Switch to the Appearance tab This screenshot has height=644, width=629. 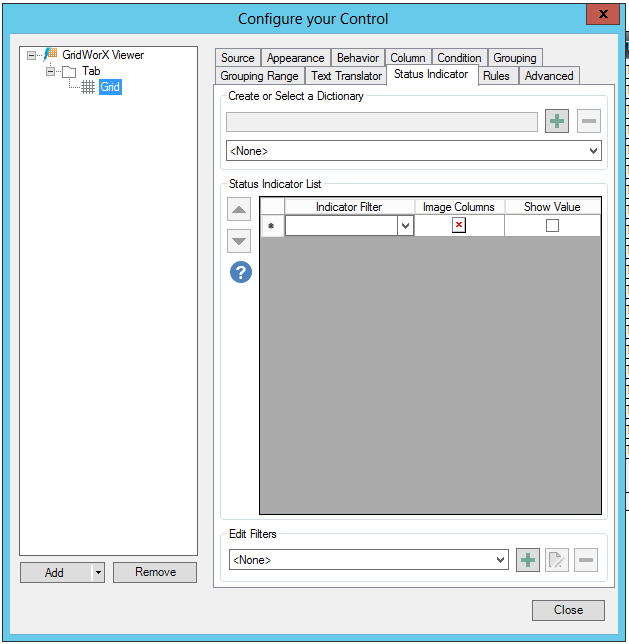pos(295,58)
